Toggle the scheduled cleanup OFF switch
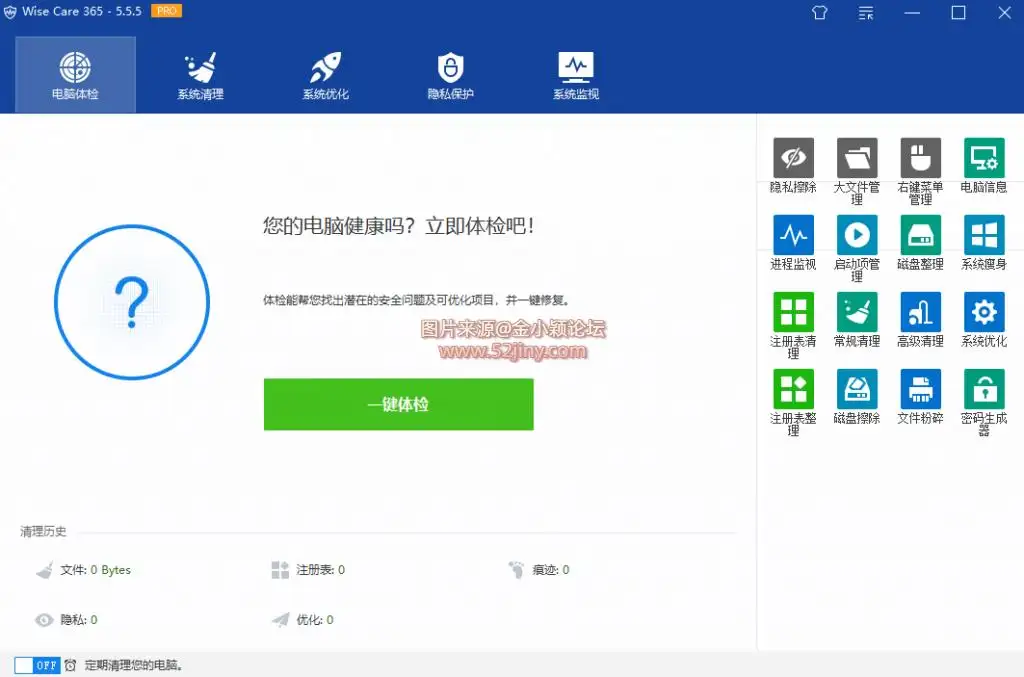Screen dimensions: 1024x677 [x=38, y=665]
